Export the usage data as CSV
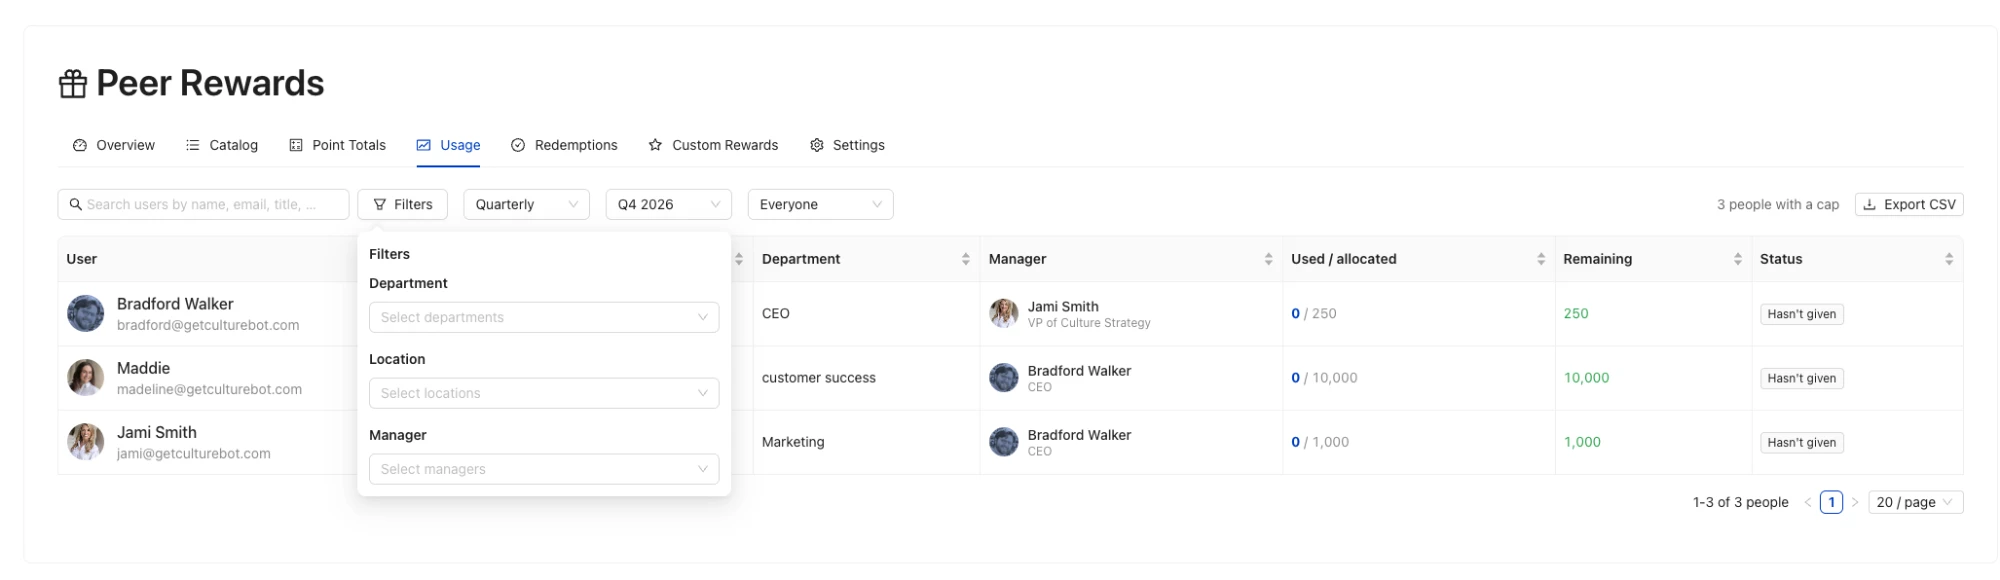Viewport: 2000px width, 580px height. pyautogui.click(x=1909, y=204)
